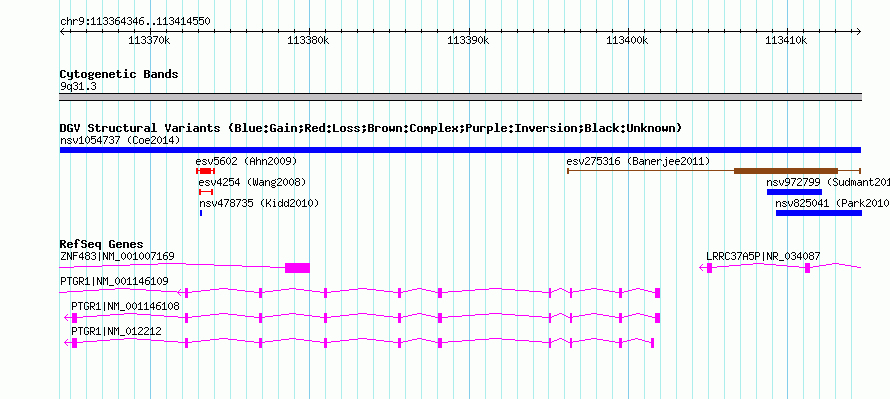The height and width of the screenshot is (399, 890).
Task: Click the 113390k ruler tick label
Action: coord(468,40)
